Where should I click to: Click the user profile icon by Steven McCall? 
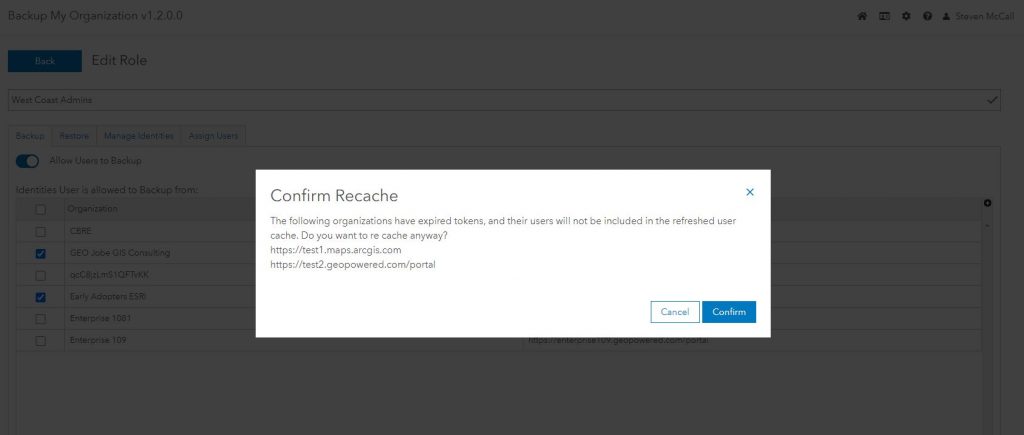pyautogui.click(x=947, y=17)
